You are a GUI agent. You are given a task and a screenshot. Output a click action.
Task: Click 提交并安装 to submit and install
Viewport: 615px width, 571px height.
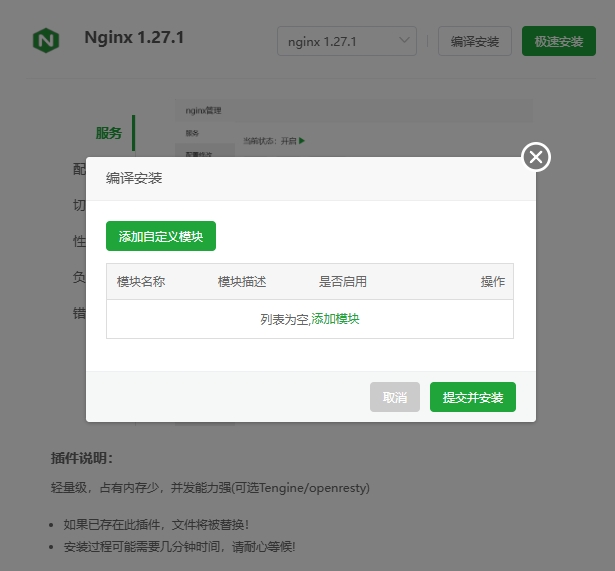(473, 397)
